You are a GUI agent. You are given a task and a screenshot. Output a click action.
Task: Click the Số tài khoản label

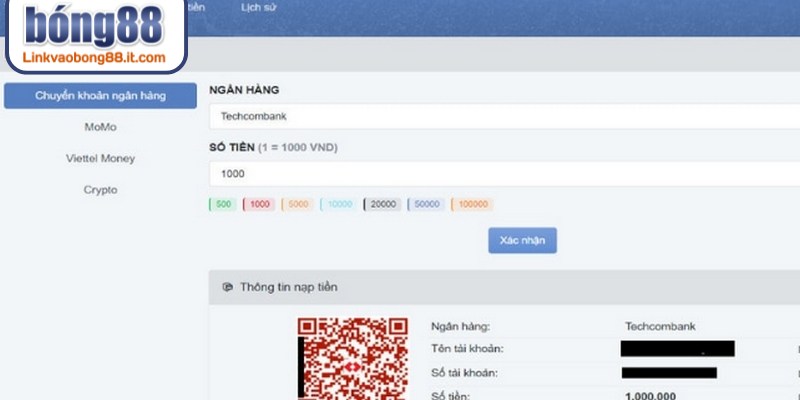(x=464, y=373)
